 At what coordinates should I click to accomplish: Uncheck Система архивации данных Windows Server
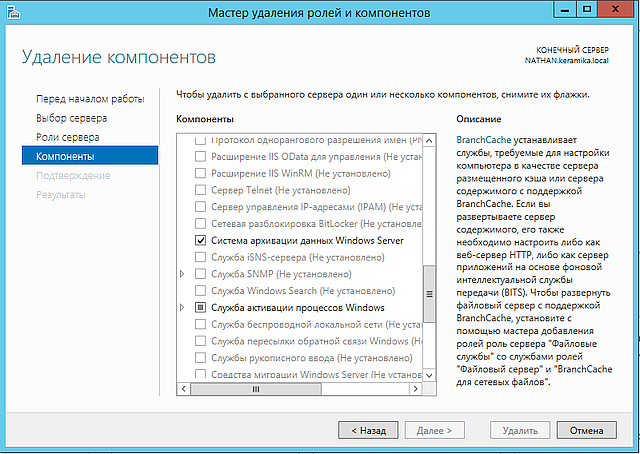[200, 240]
